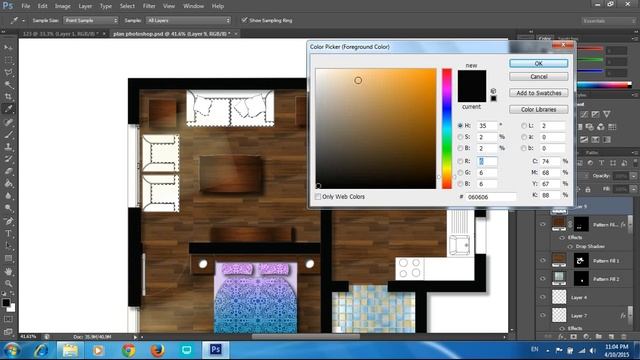Collapse effects on Layer 7
Viewport: 640px width, 360px height.
tap(630, 315)
